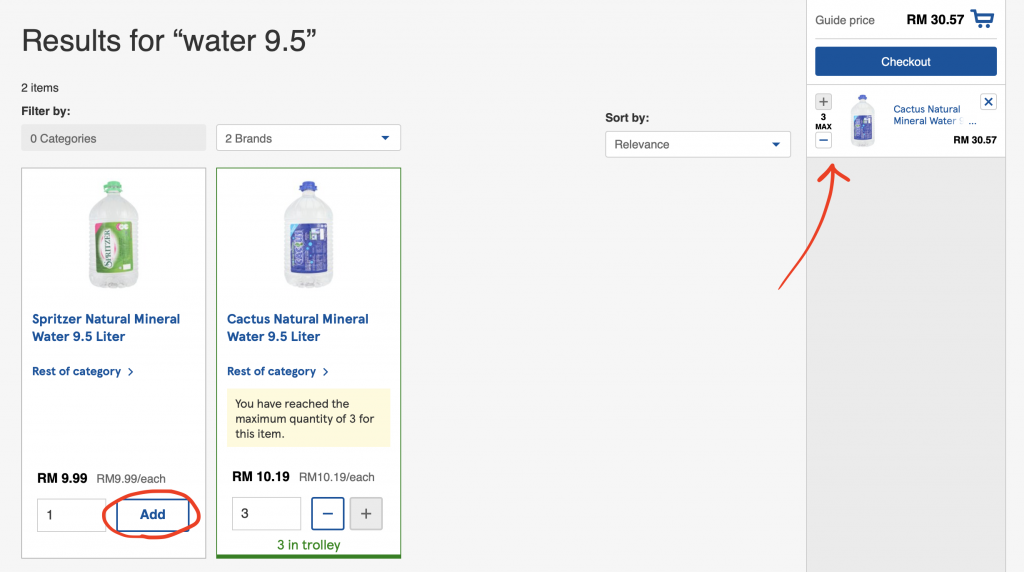Open Spritzer Natural Mineral Water 9.5 Liter link
The image size is (1024, 572).
point(106,328)
